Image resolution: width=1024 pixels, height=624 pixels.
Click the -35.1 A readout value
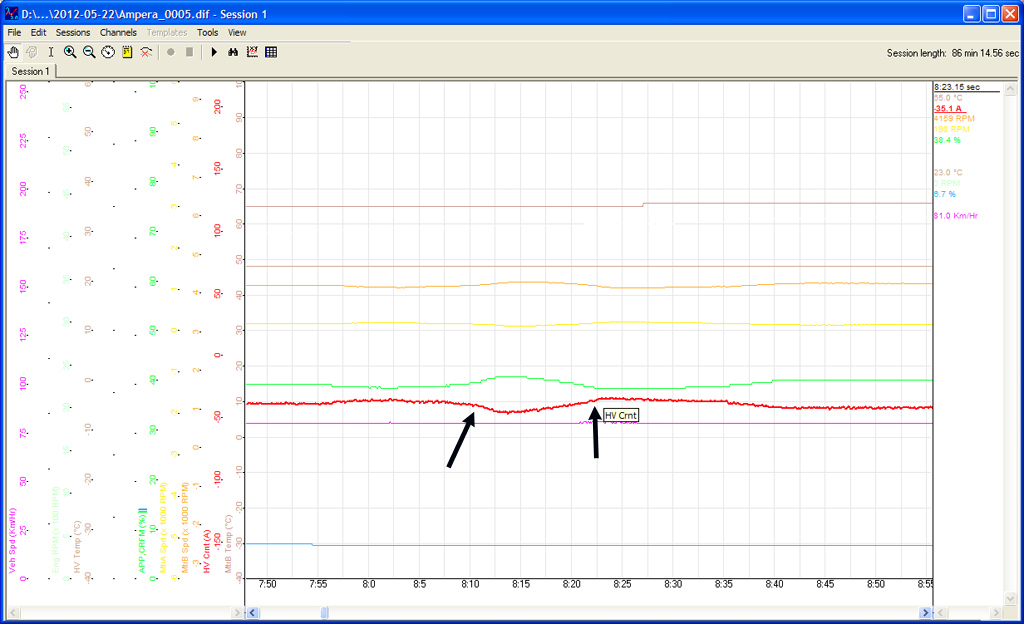click(x=948, y=108)
